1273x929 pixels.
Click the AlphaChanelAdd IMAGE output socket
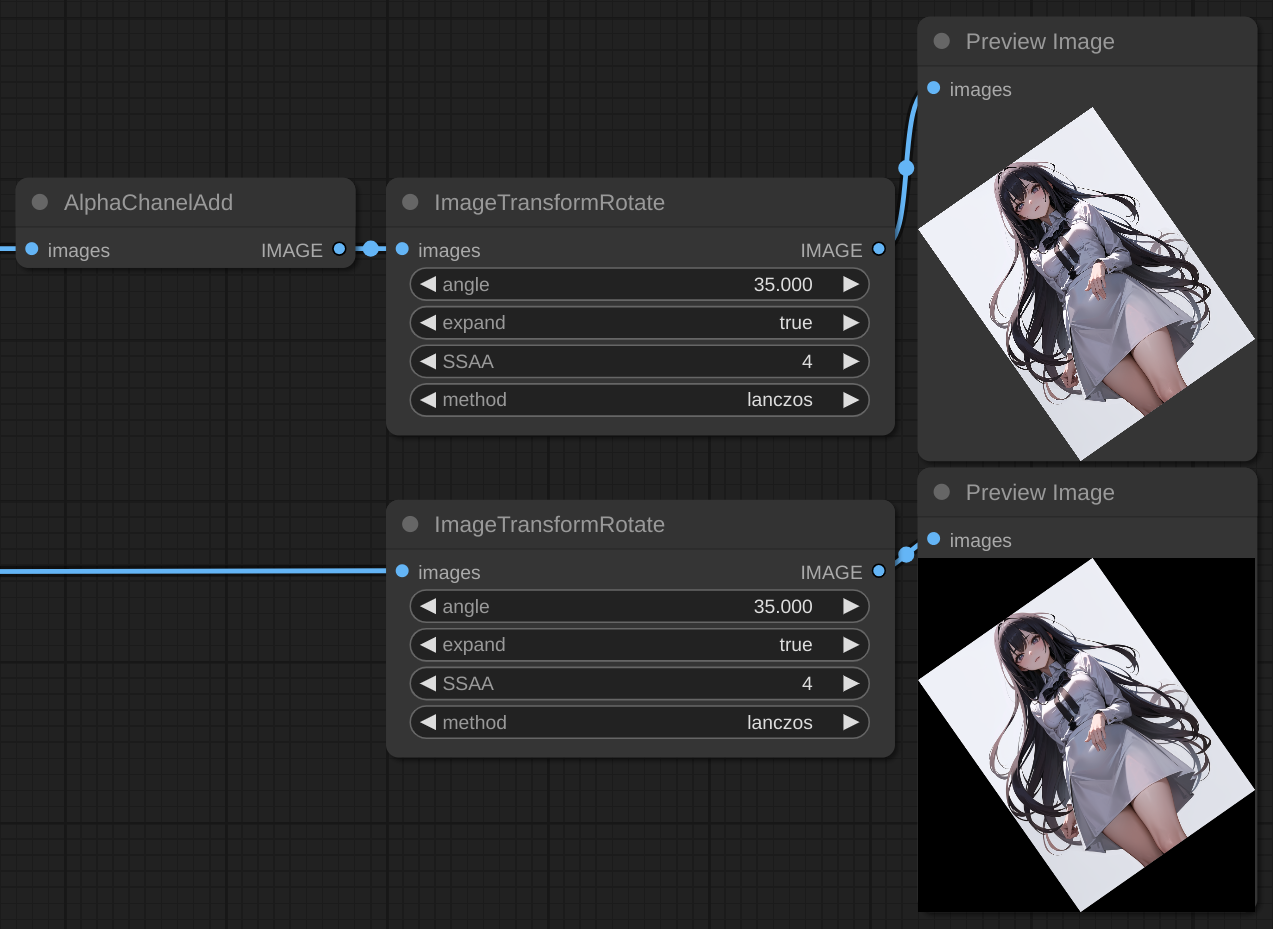(x=339, y=249)
